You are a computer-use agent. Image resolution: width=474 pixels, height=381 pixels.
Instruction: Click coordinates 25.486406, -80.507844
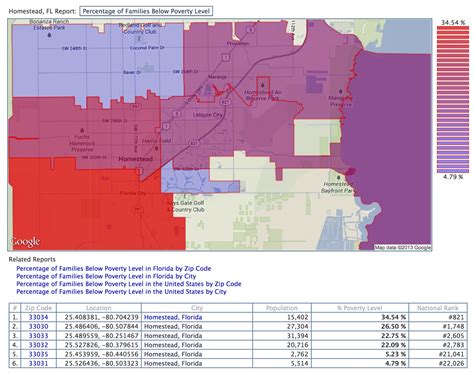click(101, 326)
